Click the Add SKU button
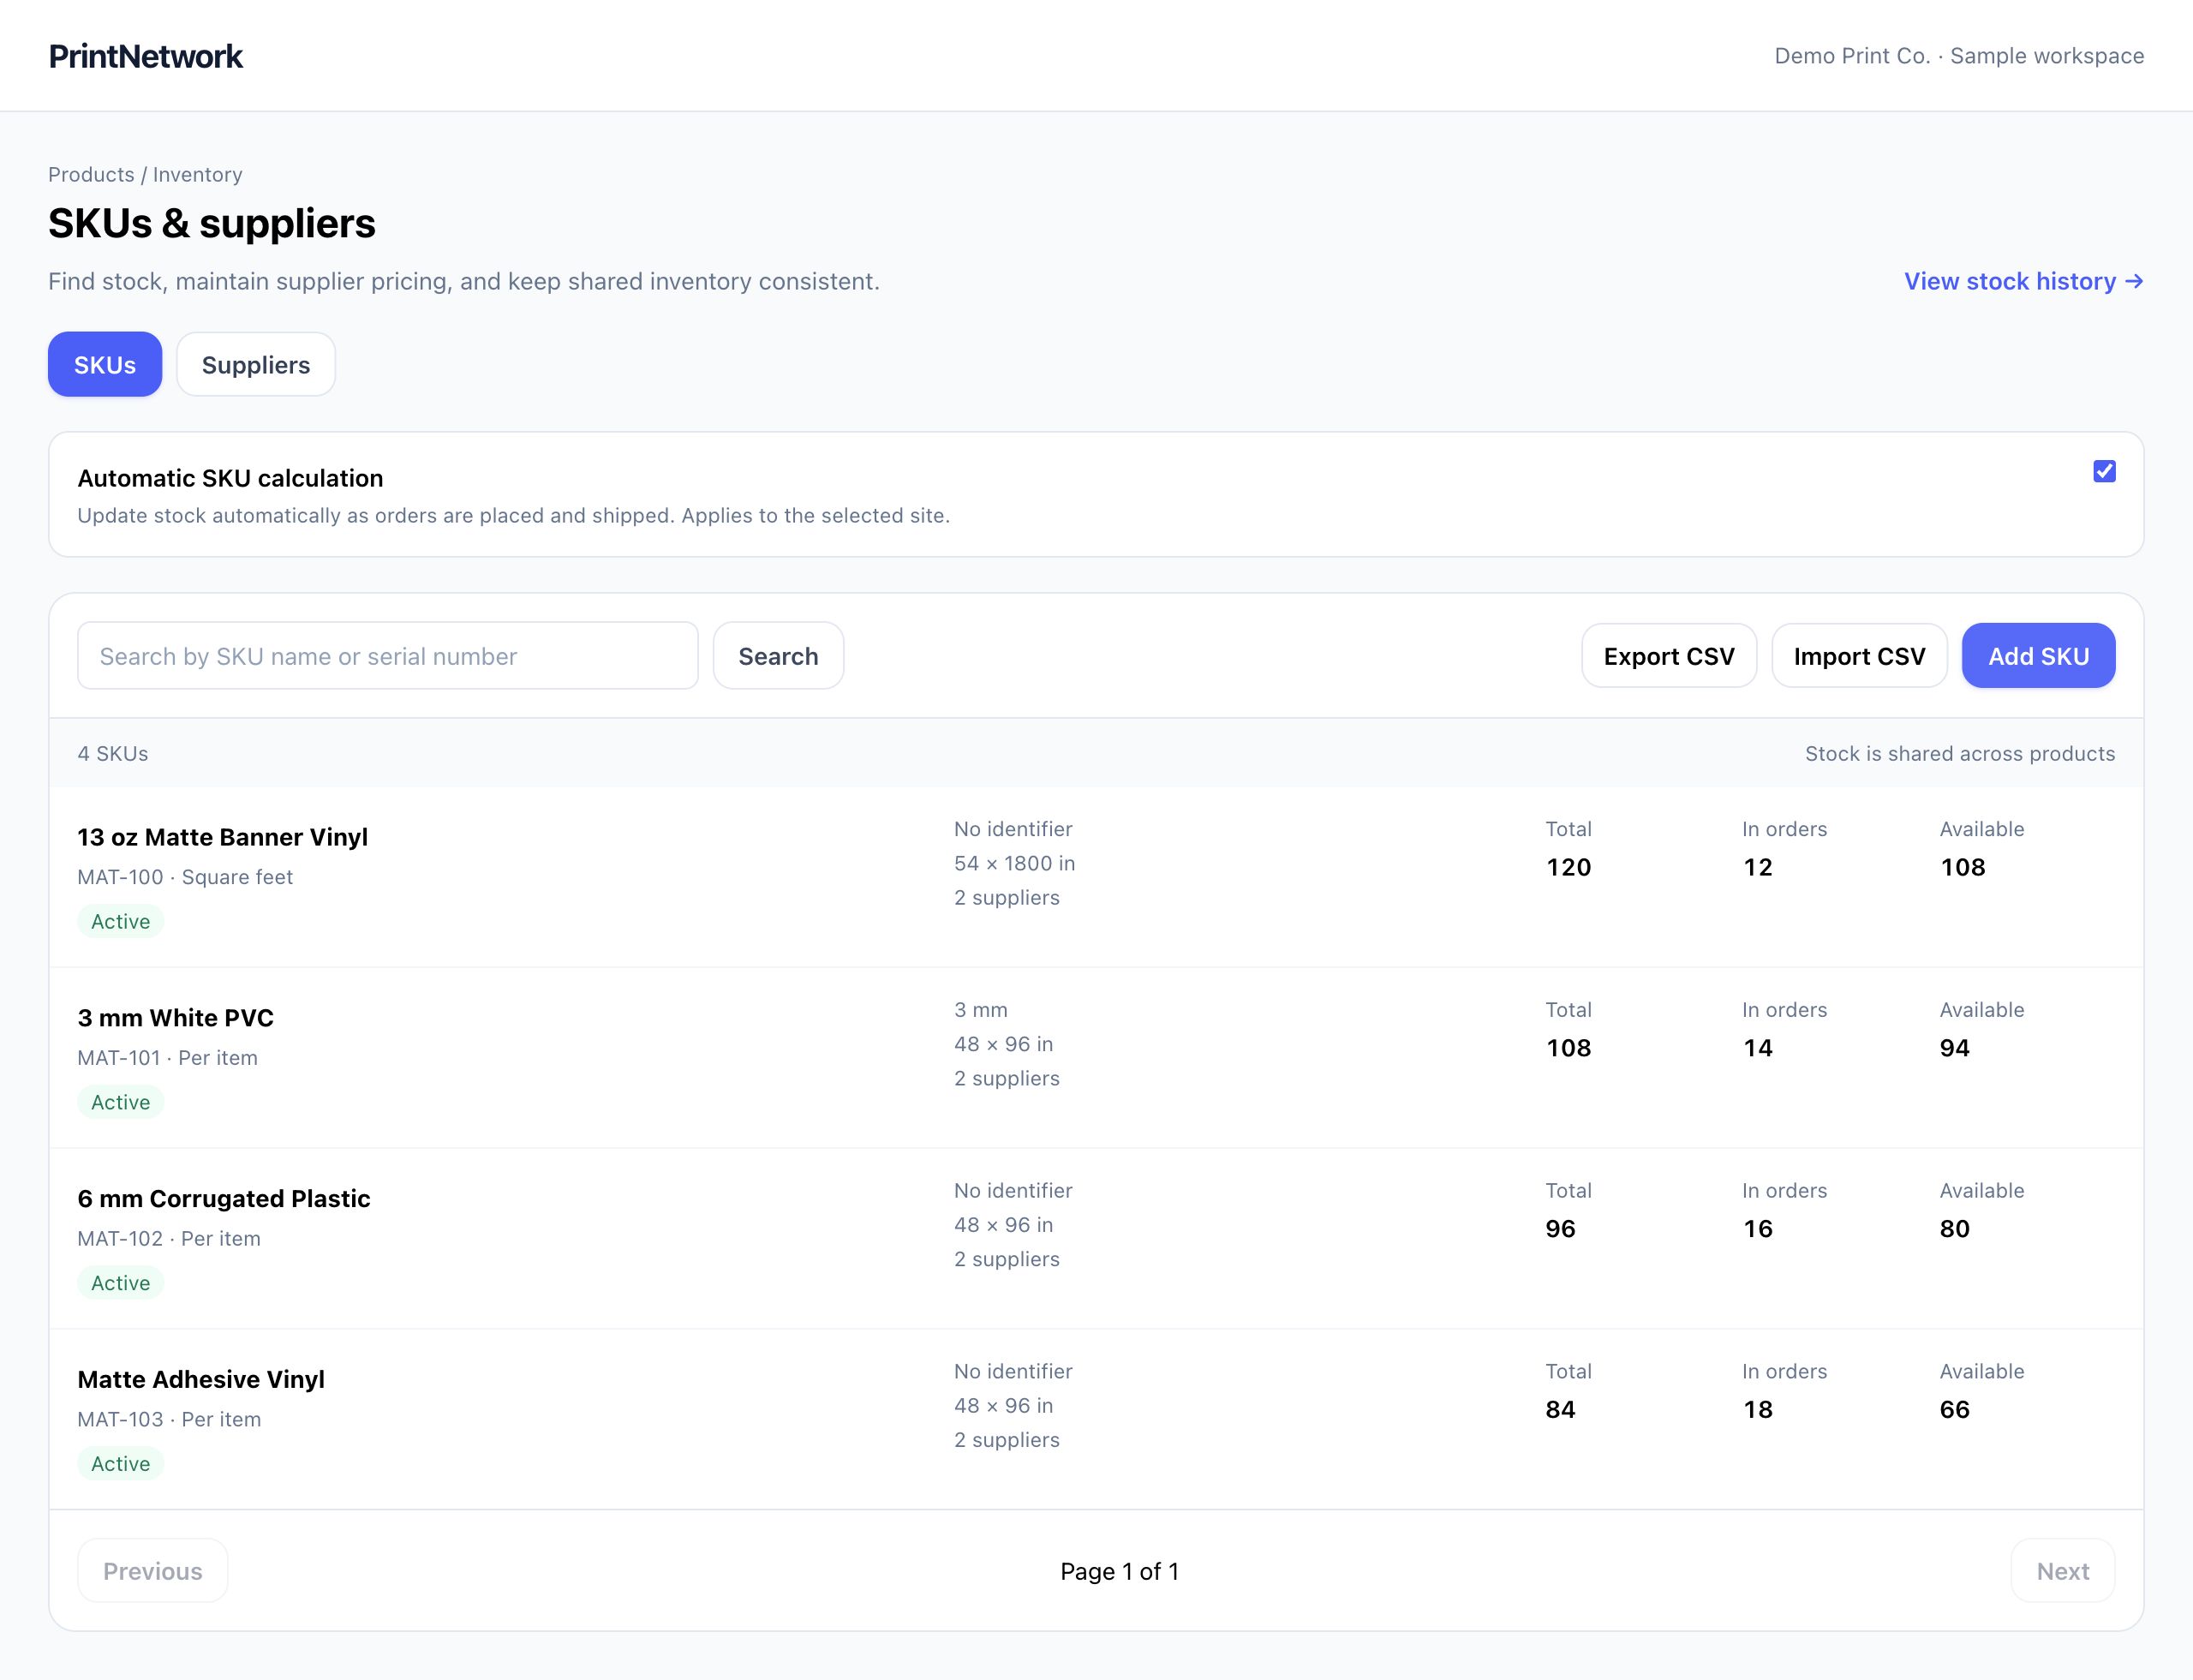 click(x=2038, y=656)
